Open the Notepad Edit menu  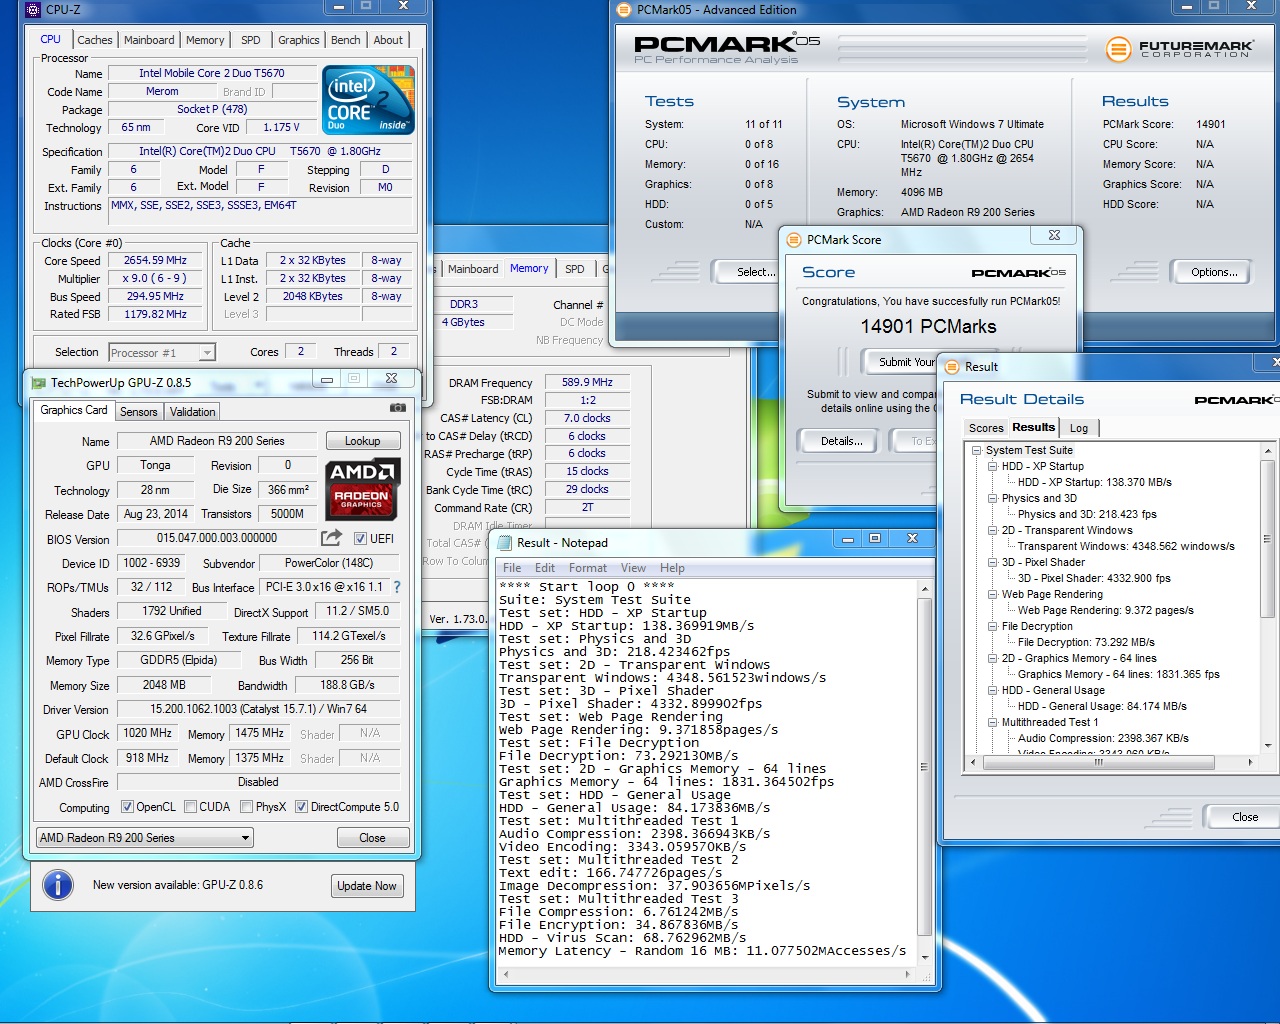click(x=545, y=567)
